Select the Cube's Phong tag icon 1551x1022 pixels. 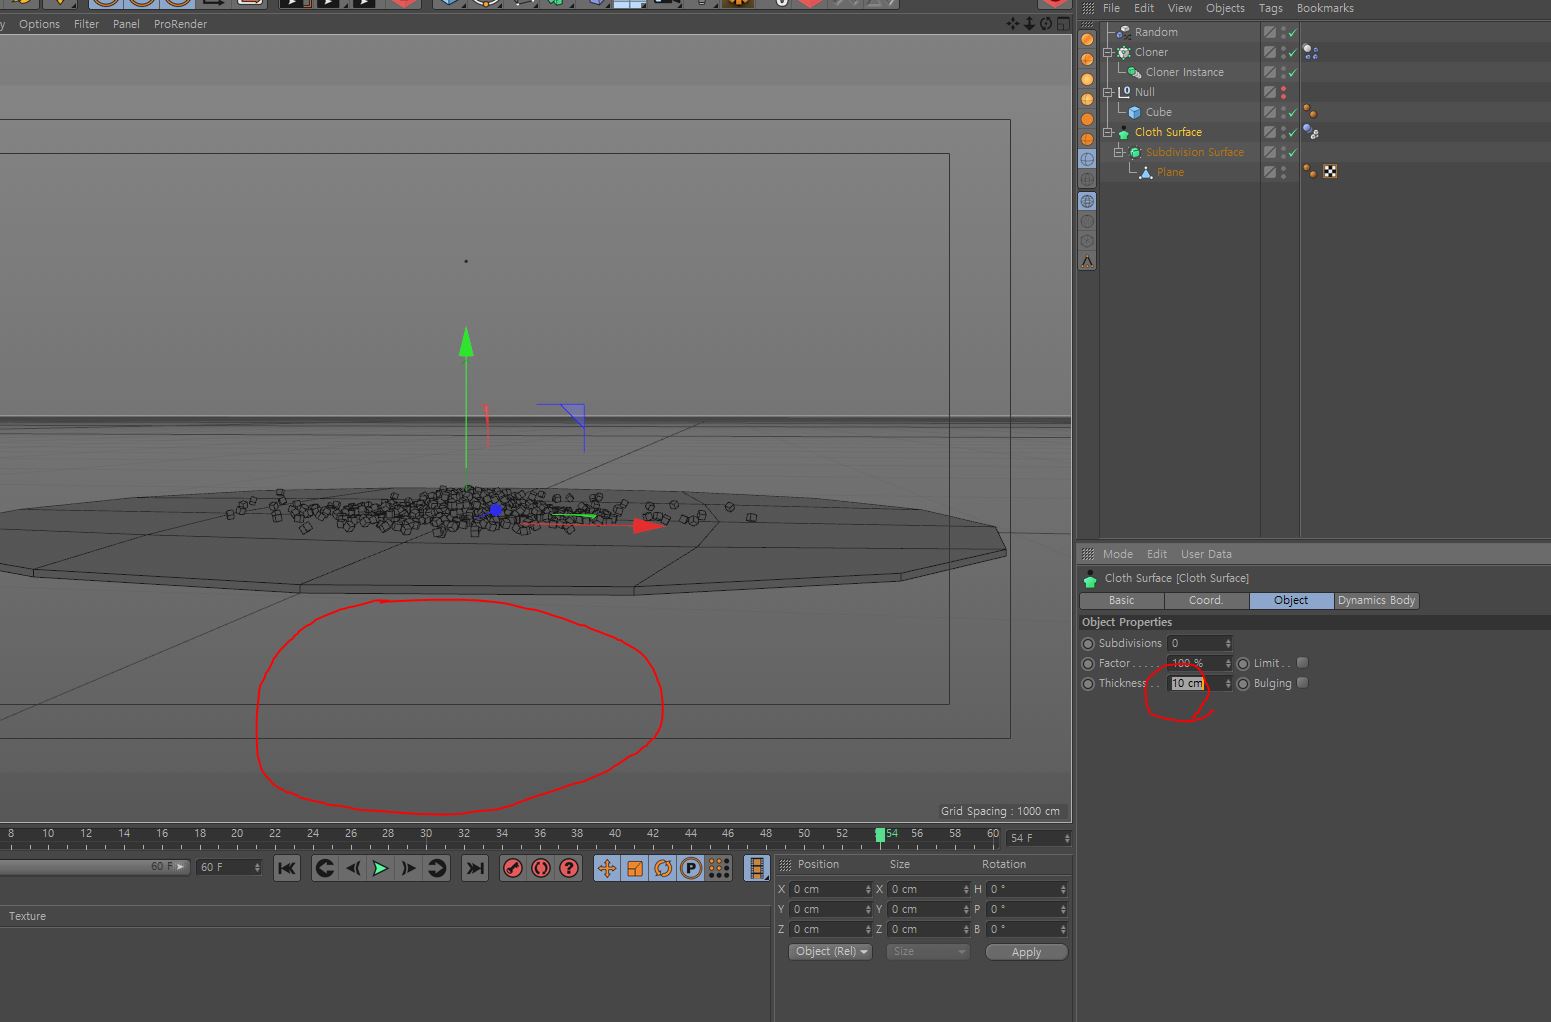pyautogui.click(x=1310, y=112)
